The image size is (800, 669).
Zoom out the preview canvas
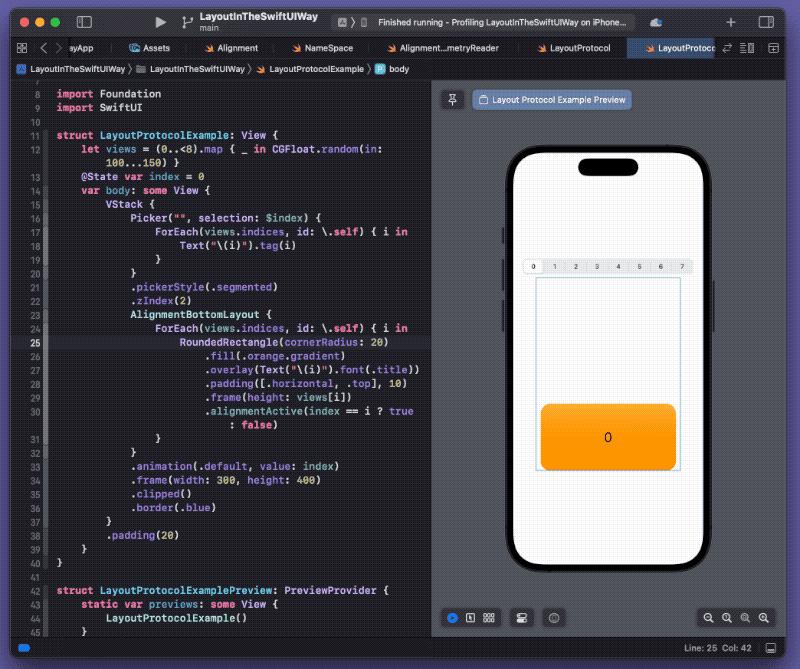[x=708, y=618]
